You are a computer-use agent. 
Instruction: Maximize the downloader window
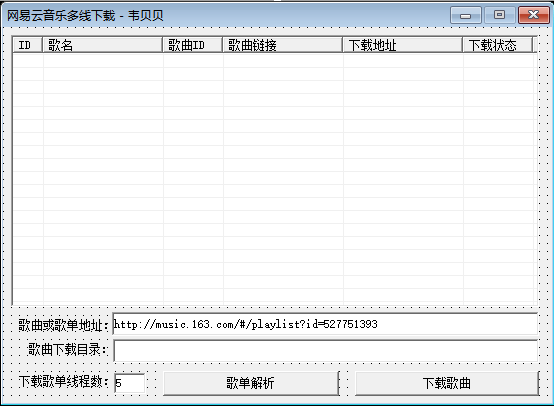click(499, 15)
